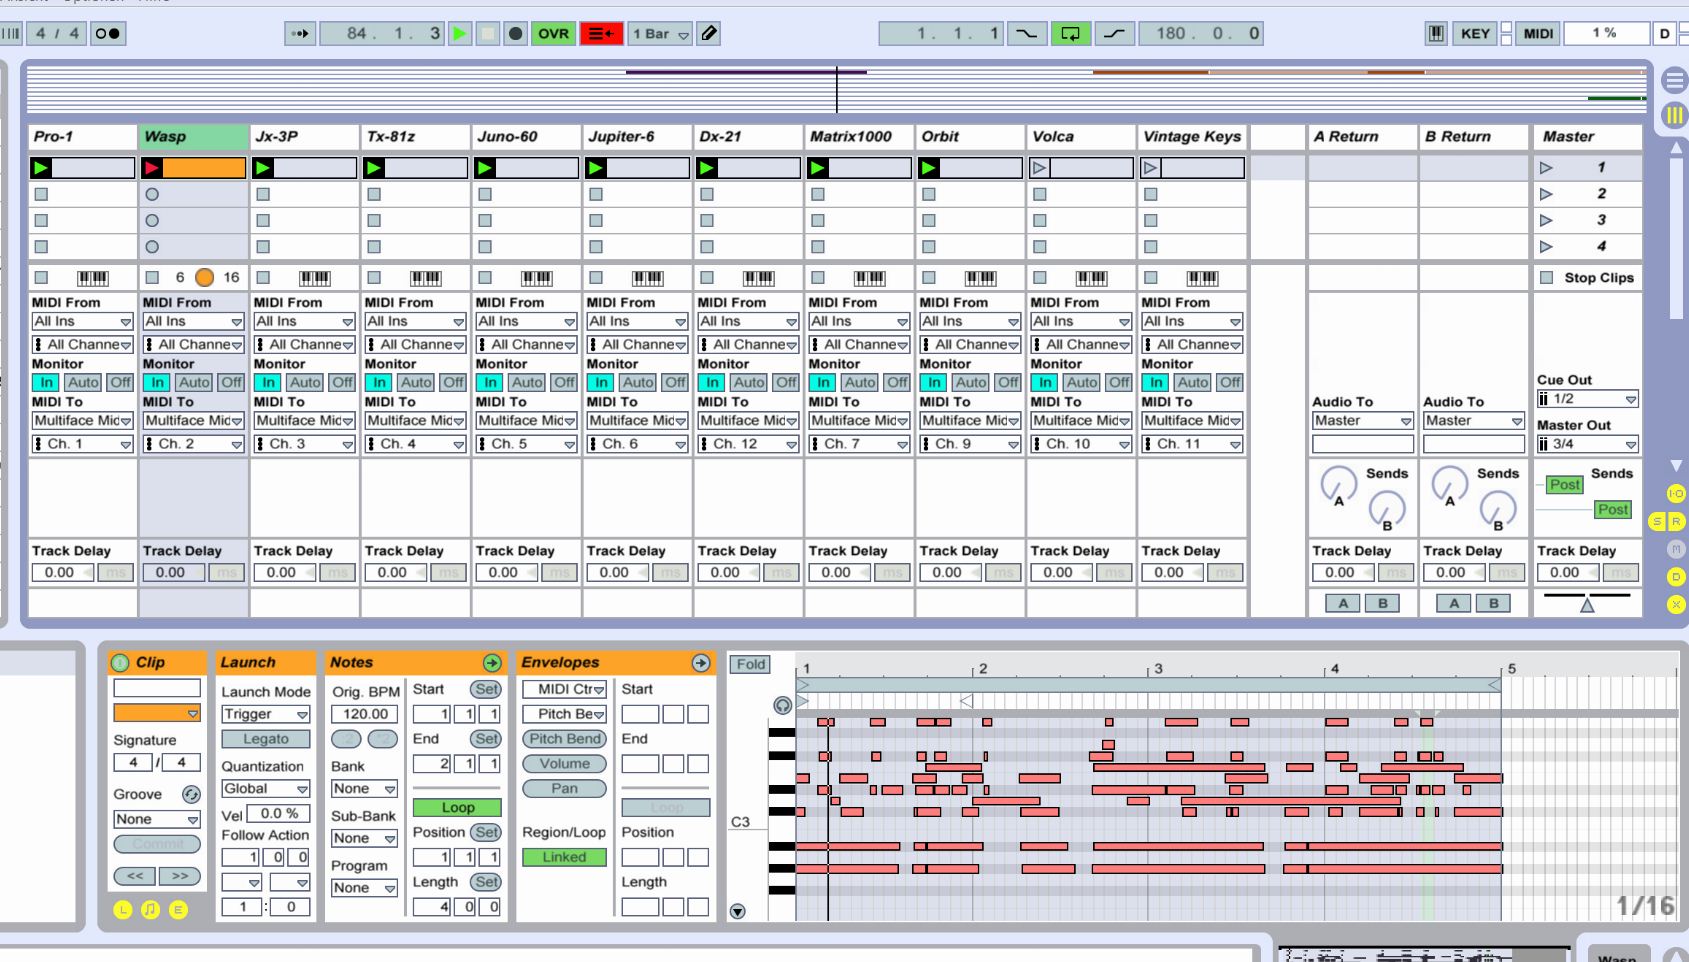Open Pro-1 MIDI To channel Ch. 1 dropdown
This screenshot has width=1689, height=962.
click(83, 444)
